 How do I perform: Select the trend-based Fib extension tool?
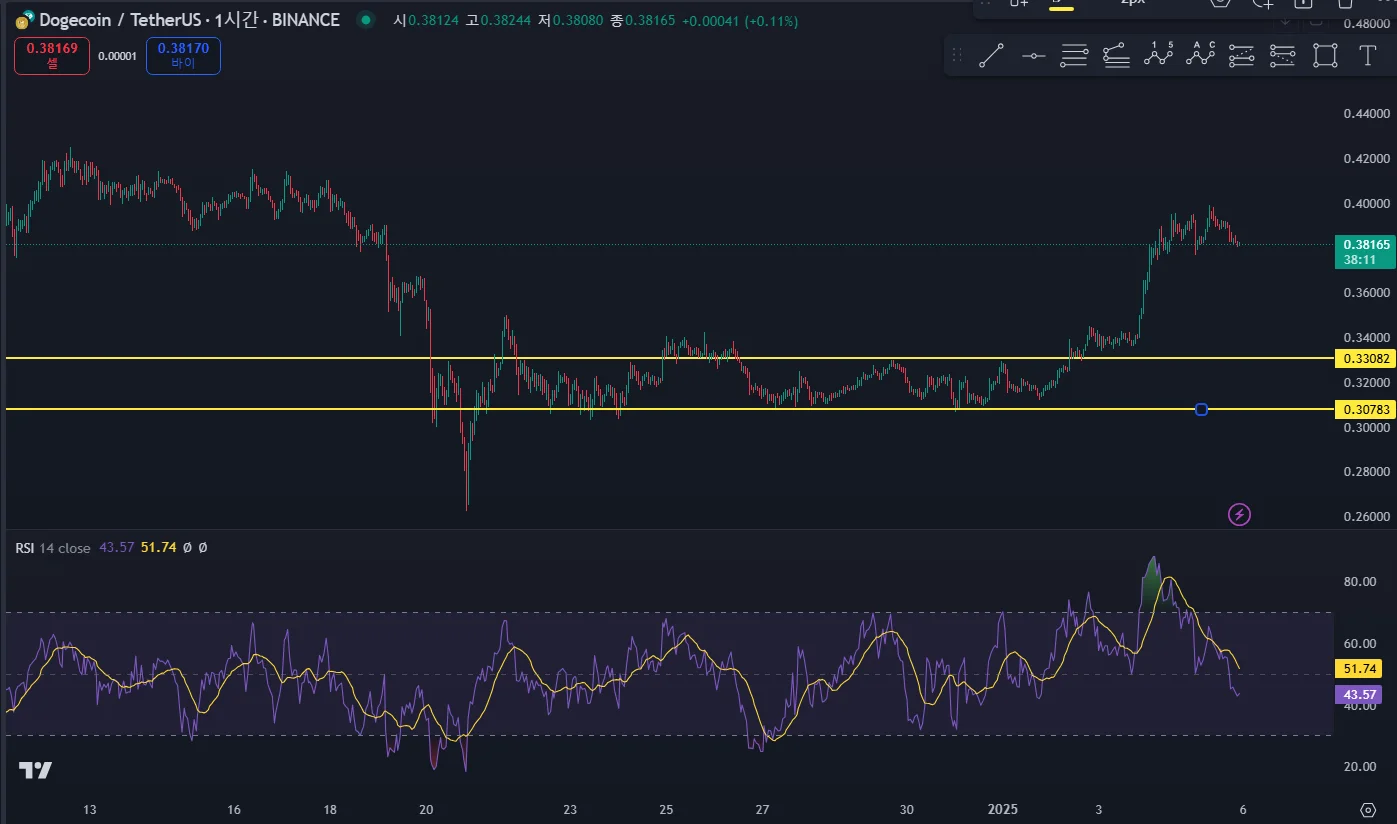coord(1116,56)
